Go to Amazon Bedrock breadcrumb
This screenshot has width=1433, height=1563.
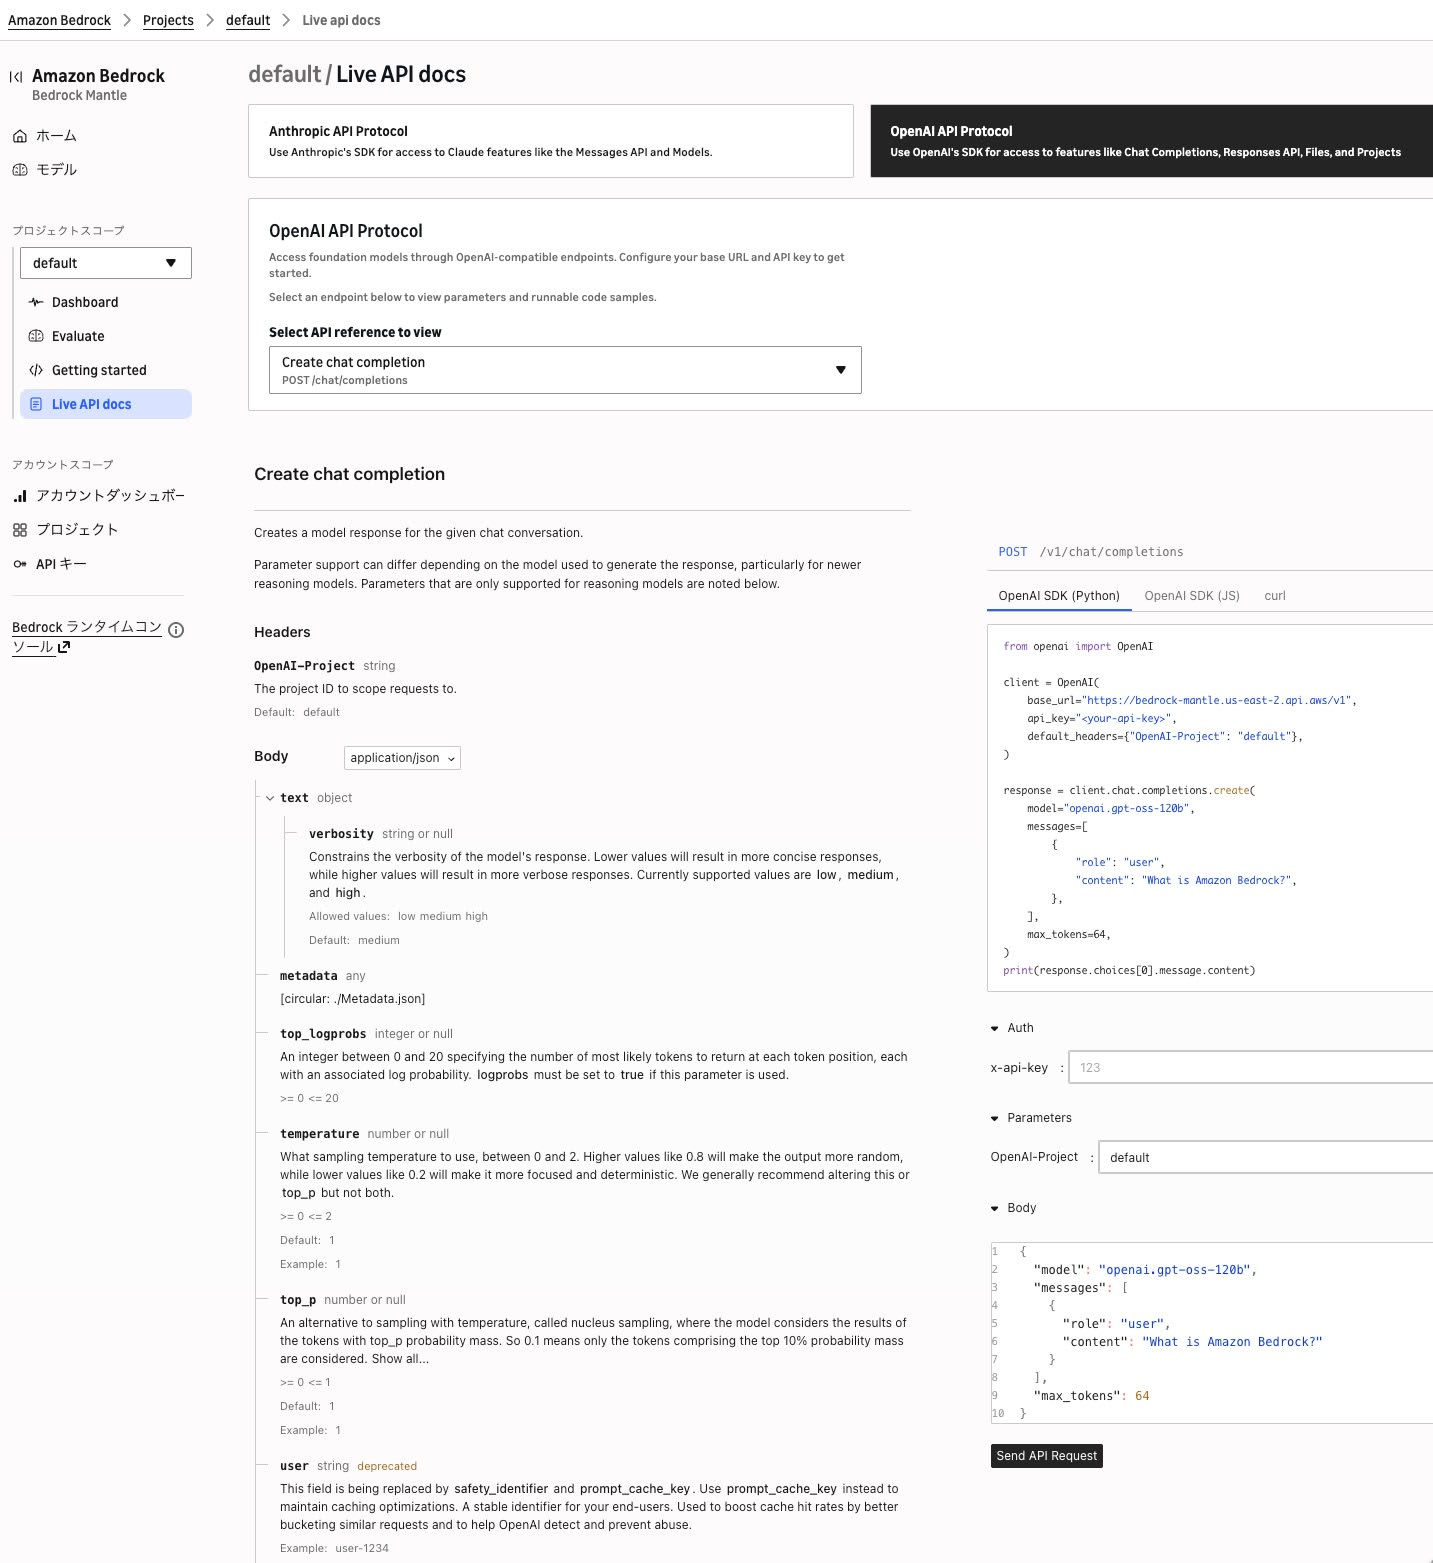(59, 20)
